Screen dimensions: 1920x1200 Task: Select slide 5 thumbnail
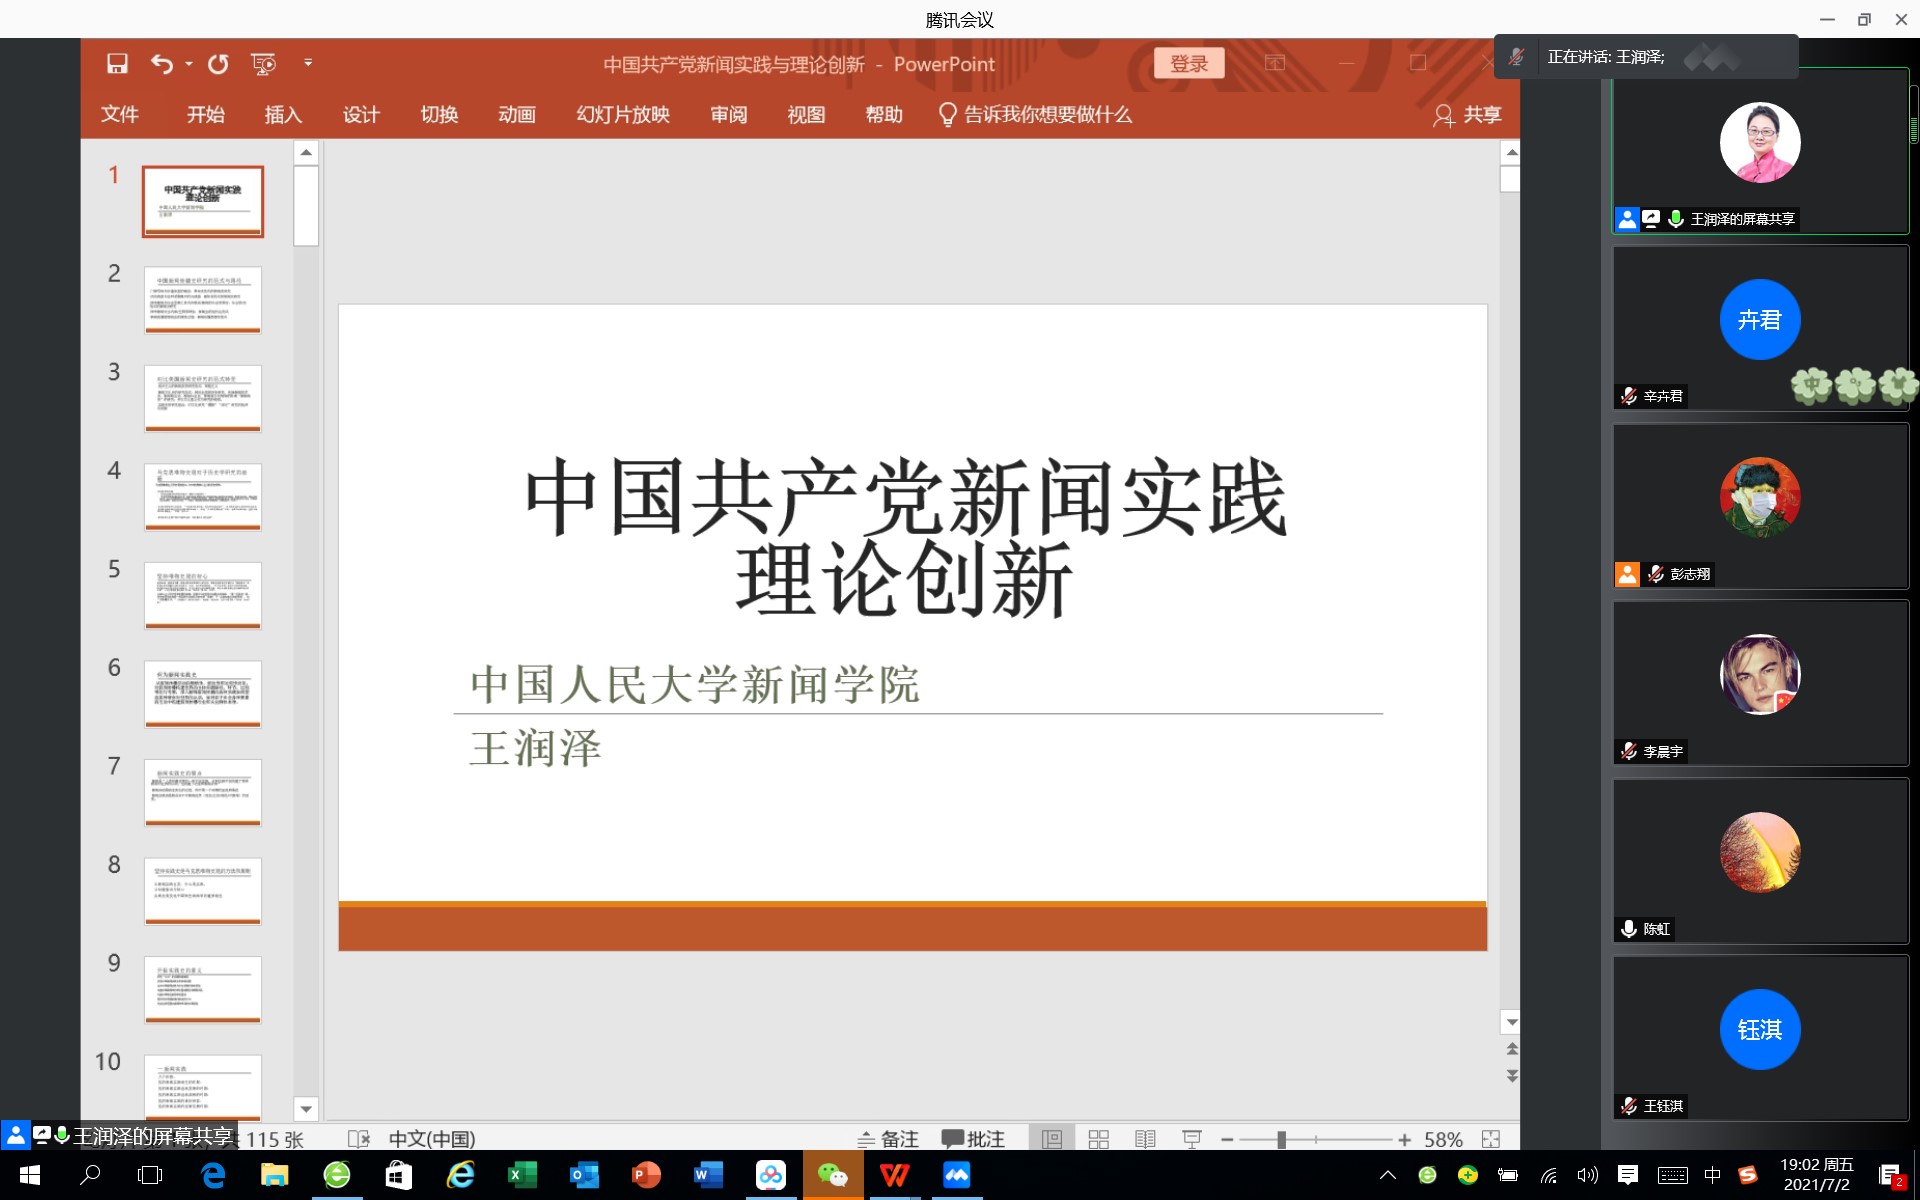203,595
